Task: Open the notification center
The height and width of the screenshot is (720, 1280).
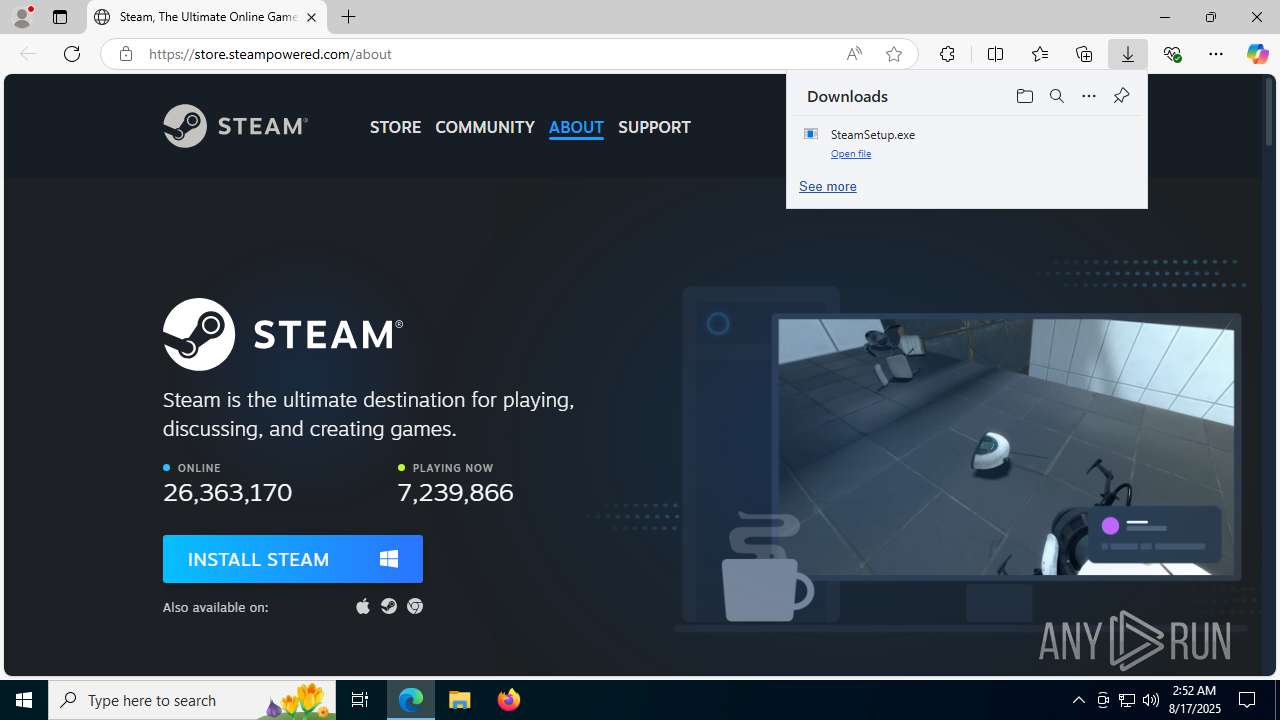Action: 1247,700
